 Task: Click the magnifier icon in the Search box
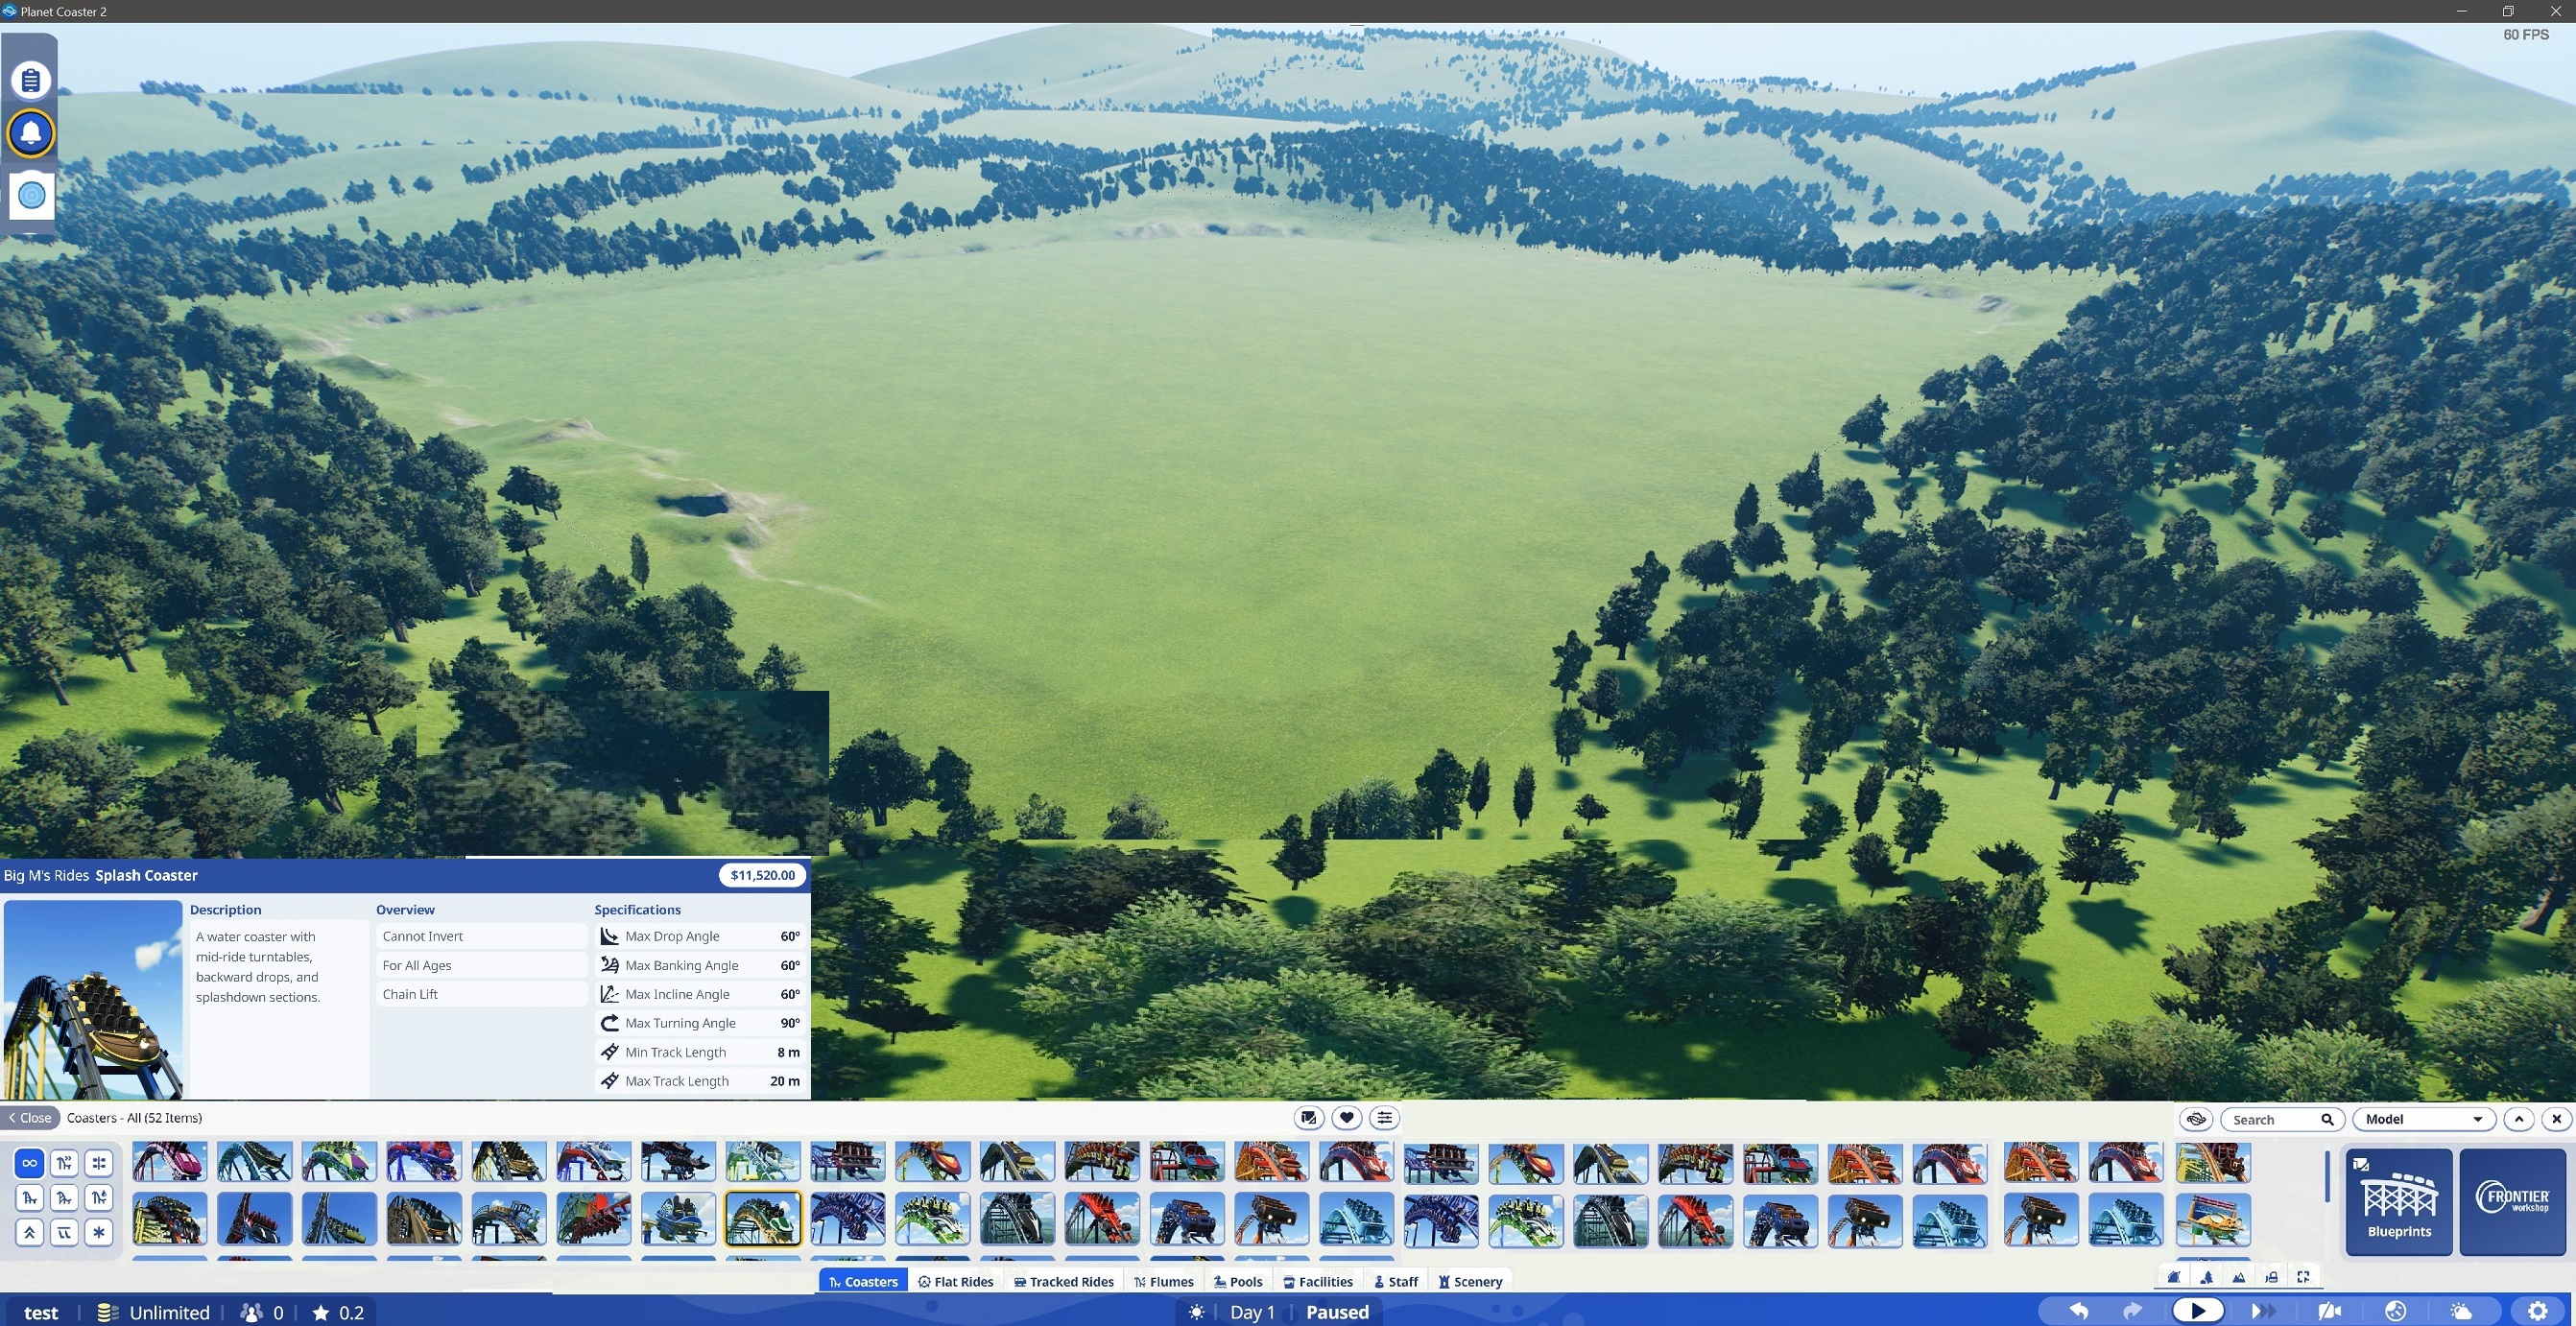[2328, 1120]
